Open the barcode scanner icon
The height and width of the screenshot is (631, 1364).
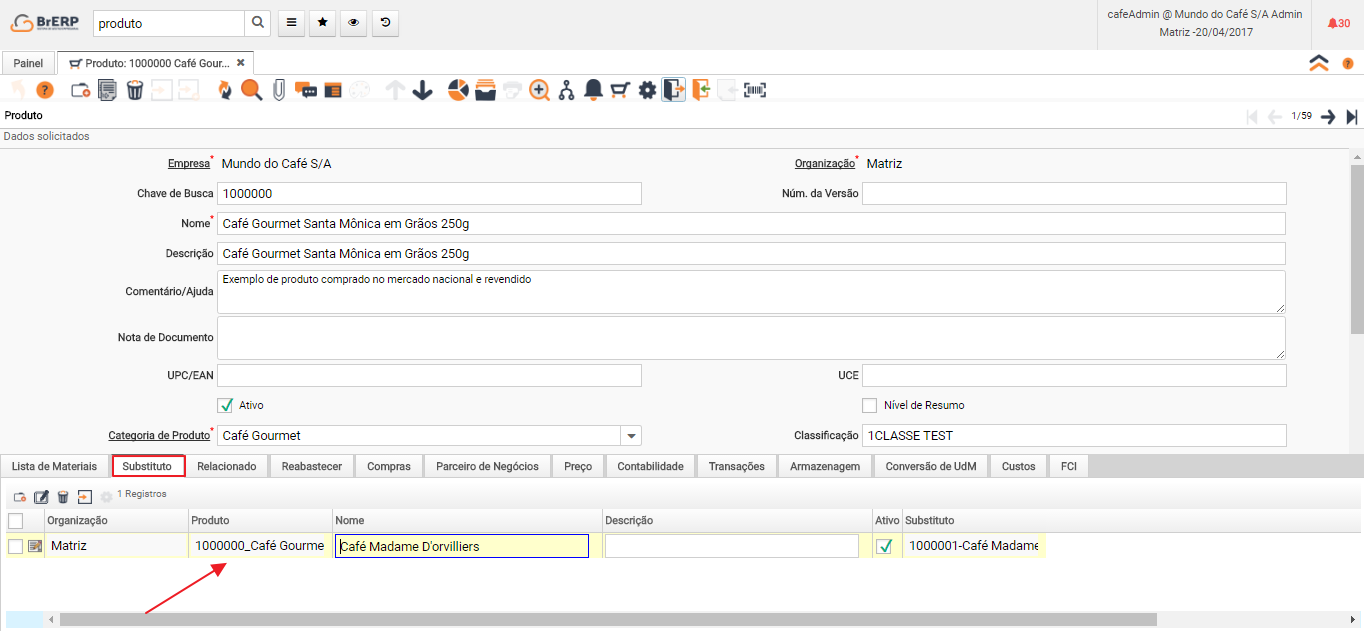pos(755,90)
